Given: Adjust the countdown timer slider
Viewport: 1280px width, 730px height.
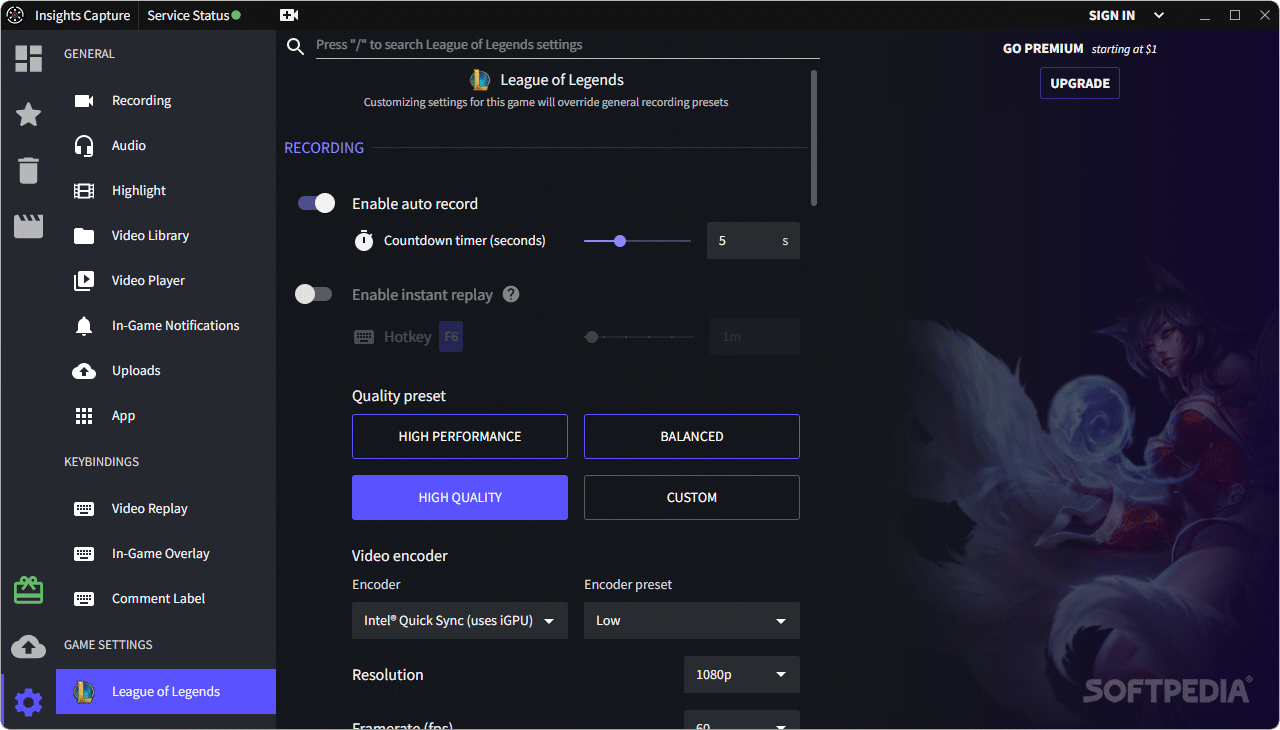Looking at the screenshot, I should (x=637, y=241).
